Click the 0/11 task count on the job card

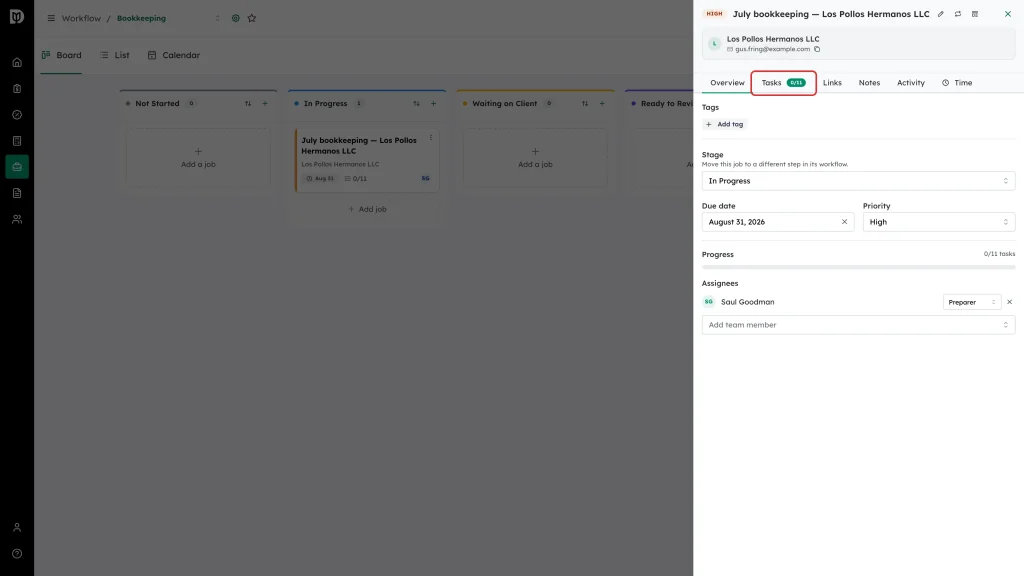[356, 178]
